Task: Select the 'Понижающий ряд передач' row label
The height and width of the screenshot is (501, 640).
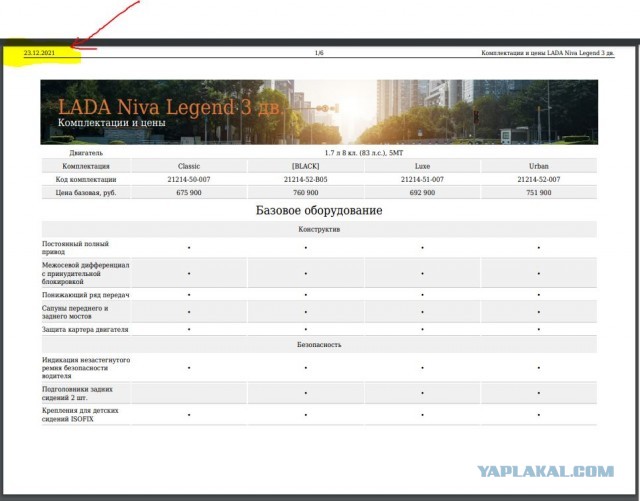Action: (86, 295)
